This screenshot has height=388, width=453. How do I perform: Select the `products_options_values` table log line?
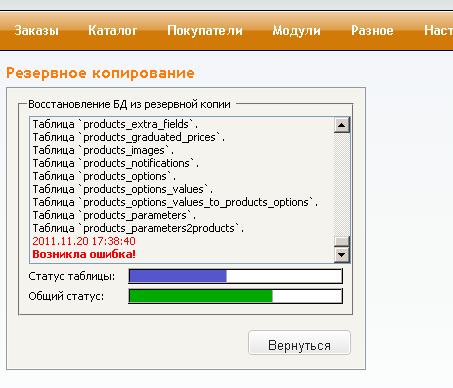click(123, 189)
